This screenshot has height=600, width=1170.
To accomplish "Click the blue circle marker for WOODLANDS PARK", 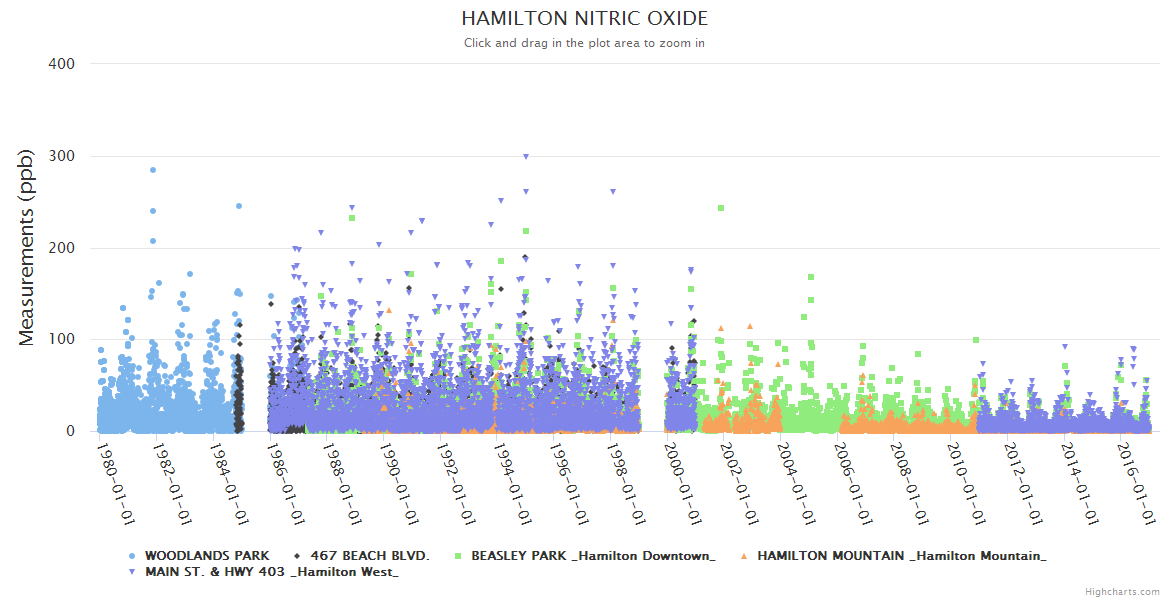I will pyautogui.click(x=132, y=555).
